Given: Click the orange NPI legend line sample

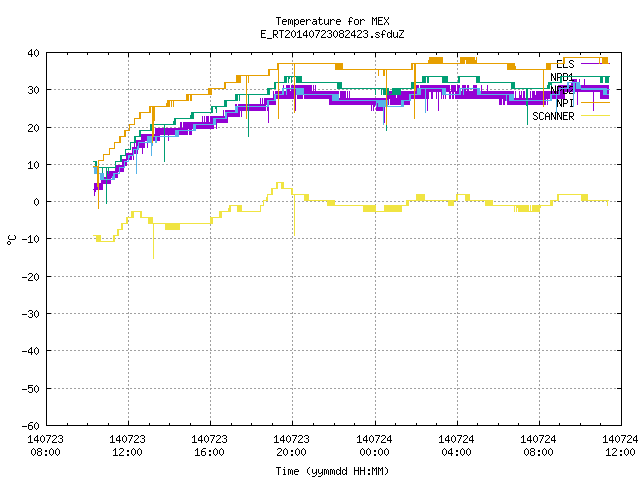Looking at the screenshot, I should click(595, 103).
